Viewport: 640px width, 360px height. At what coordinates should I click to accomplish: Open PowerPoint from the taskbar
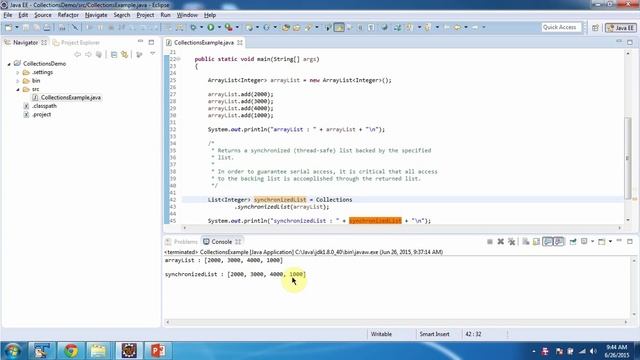point(158,351)
